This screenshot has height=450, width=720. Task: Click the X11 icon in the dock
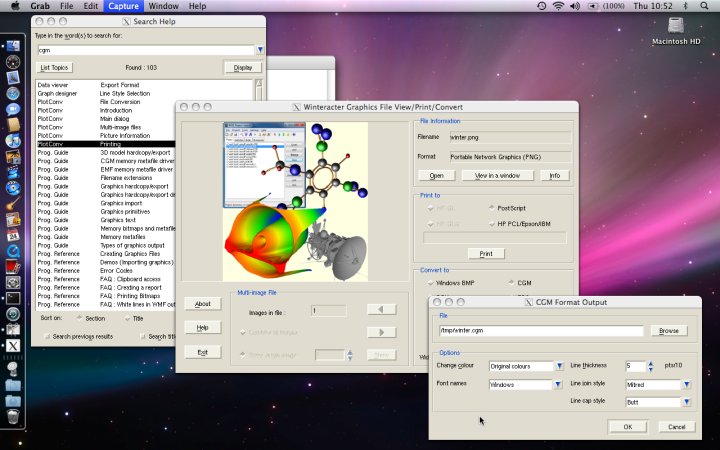click(13, 346)
